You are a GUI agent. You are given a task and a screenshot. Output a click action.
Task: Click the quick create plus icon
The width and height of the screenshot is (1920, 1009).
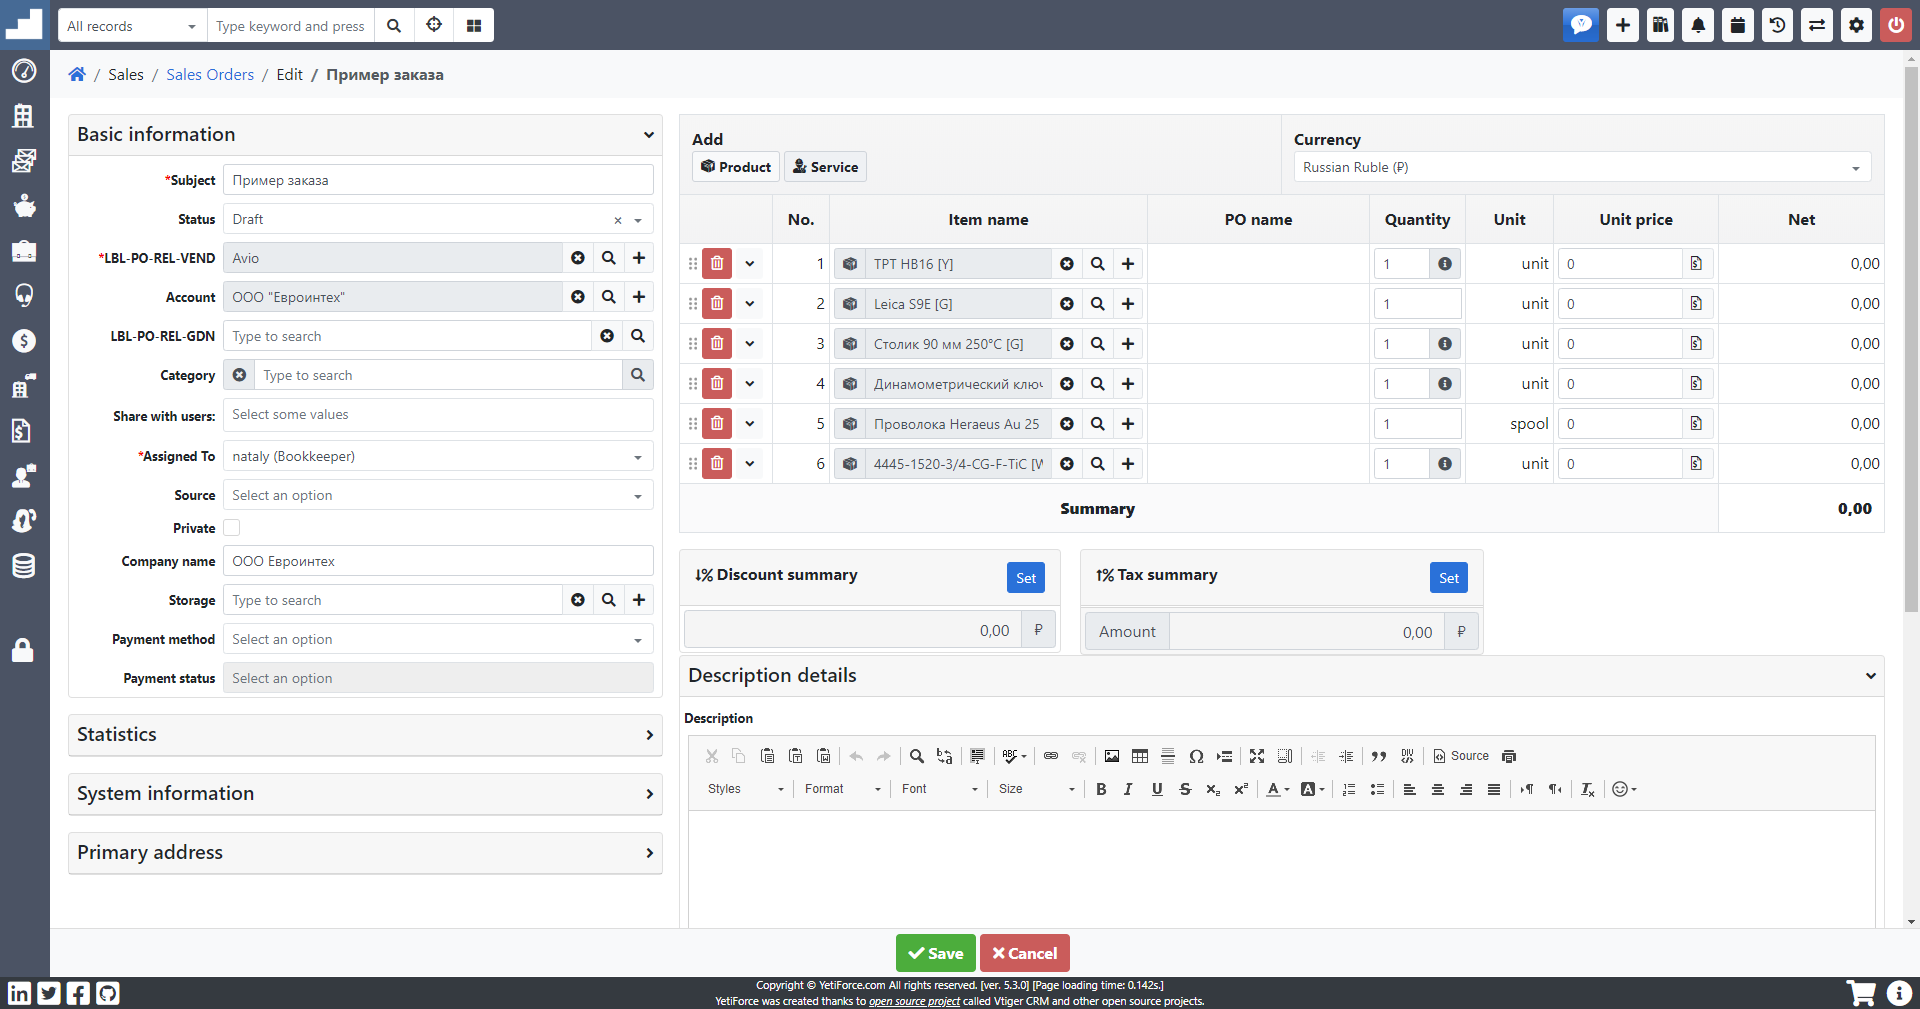(1622, 25)
